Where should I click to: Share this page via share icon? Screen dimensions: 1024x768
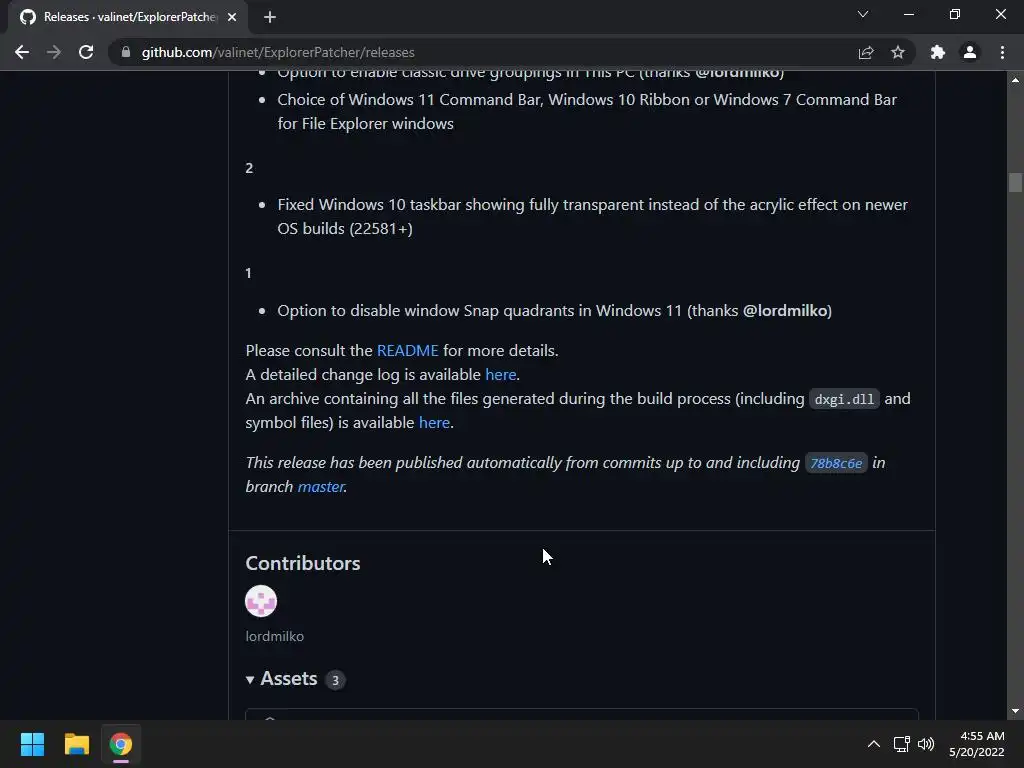point(866,52)
